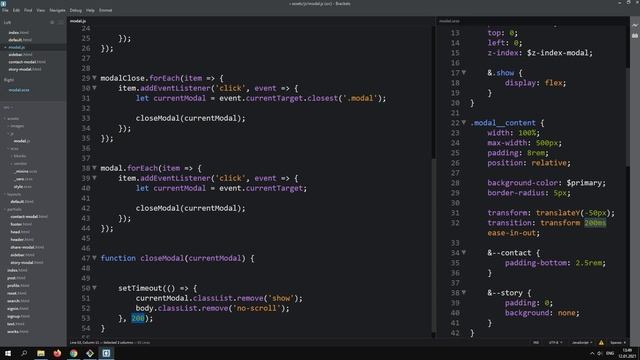Screen dimensions: 640x360
Task: Open File Explorer from the taskbar
Action: click(x=41, y=353)
